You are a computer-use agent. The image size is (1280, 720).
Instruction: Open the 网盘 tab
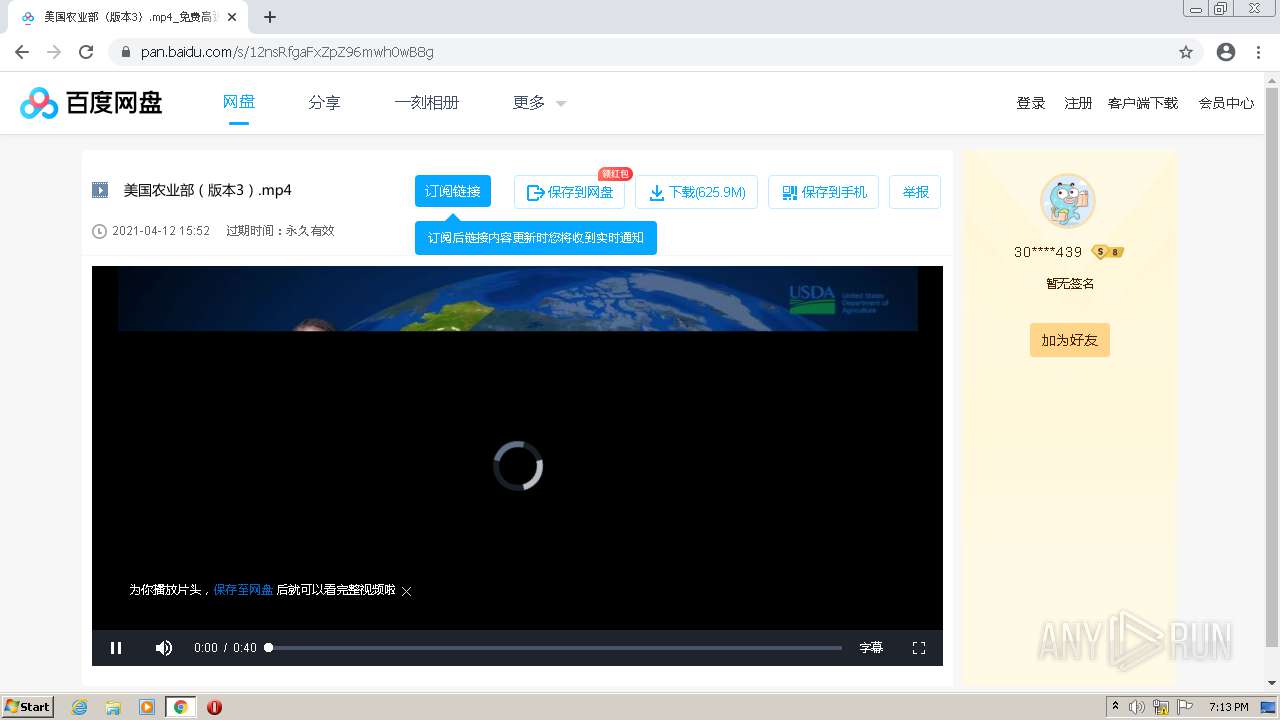pos(238,102)
